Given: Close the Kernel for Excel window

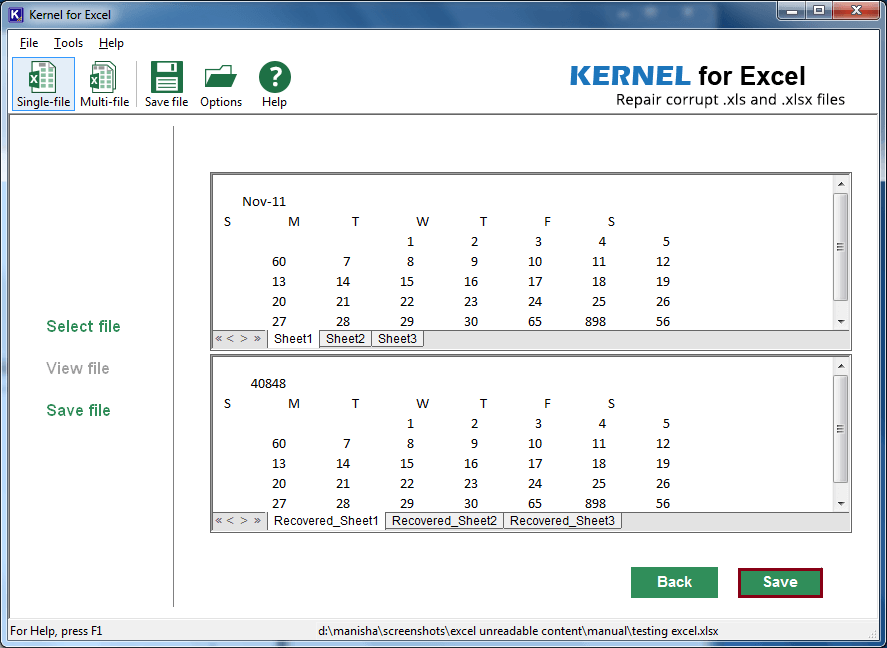Looking at the screenshot, I should pos(856,10).
